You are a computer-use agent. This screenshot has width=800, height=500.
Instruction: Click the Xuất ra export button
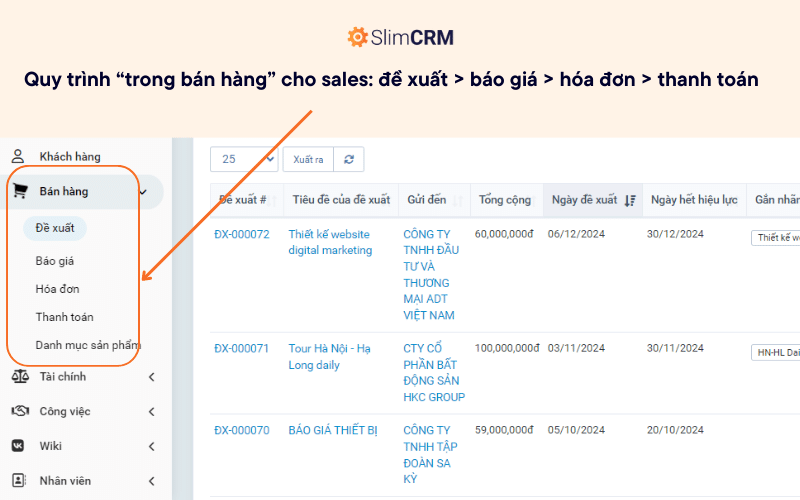tap(308, 160)
